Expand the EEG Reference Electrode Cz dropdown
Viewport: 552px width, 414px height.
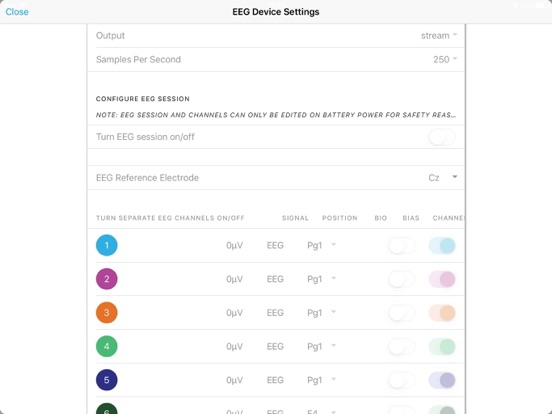443,177
